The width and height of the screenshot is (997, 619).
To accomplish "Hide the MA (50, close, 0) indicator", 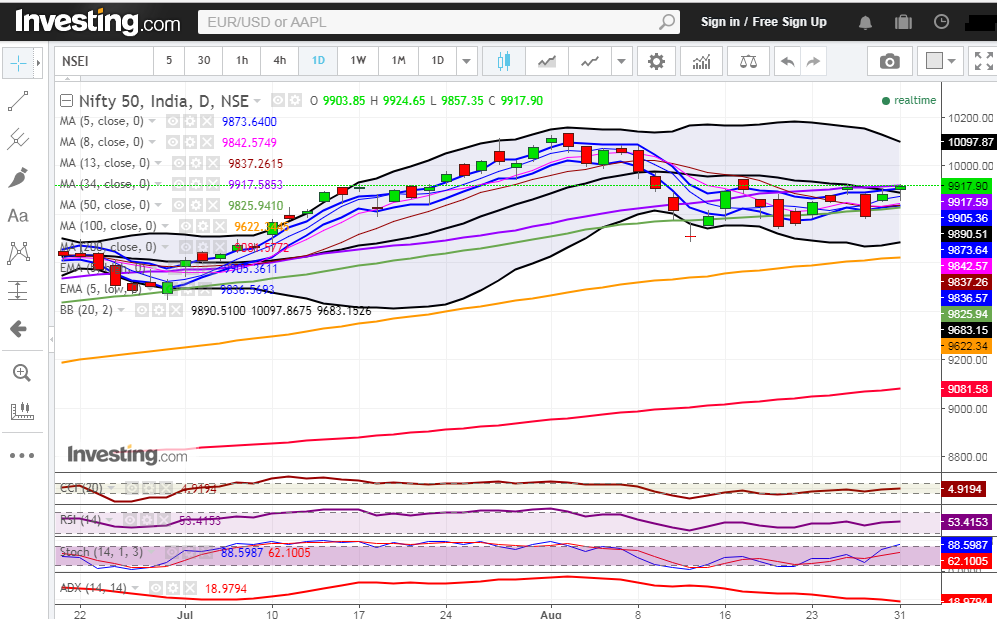I will [179, 205].
